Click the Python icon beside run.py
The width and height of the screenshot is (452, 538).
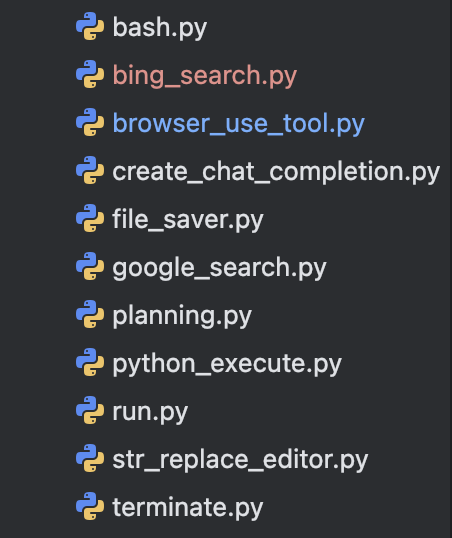pyautogui.click(x=90, y=411)
